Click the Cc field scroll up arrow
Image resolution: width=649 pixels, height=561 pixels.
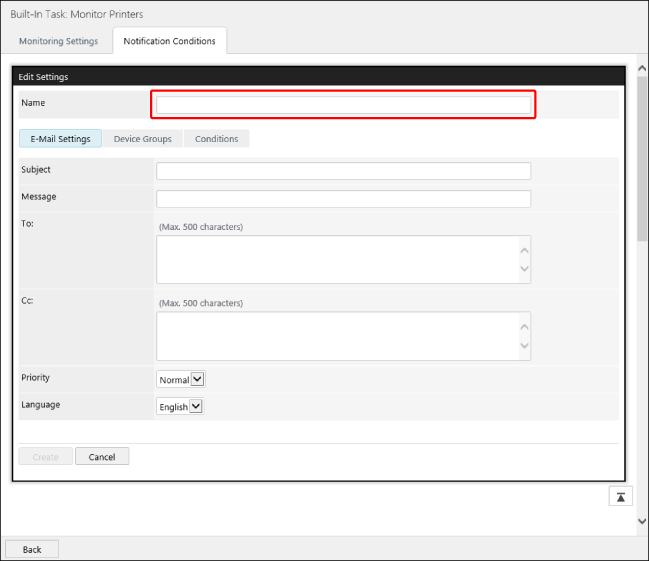tap(525, 325)
